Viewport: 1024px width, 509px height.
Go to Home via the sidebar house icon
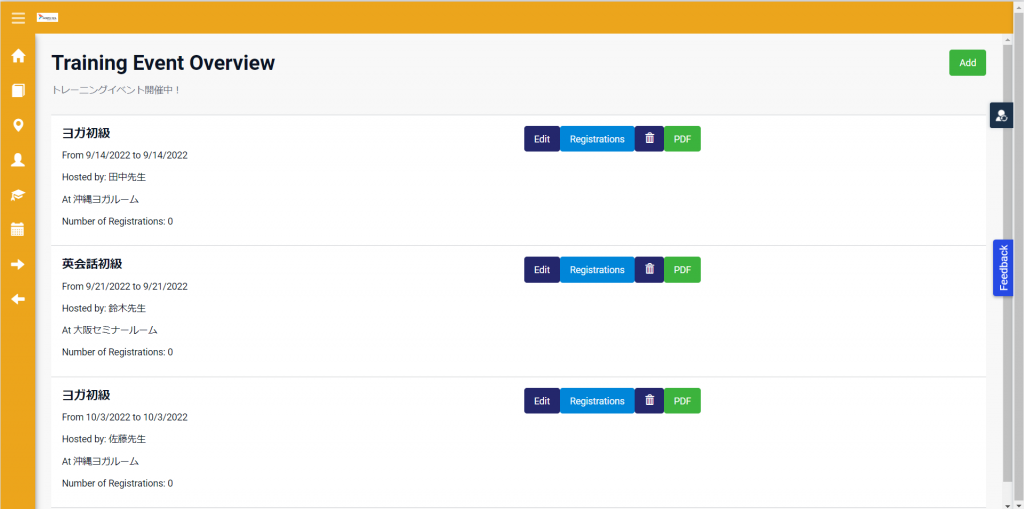[18, 56]
